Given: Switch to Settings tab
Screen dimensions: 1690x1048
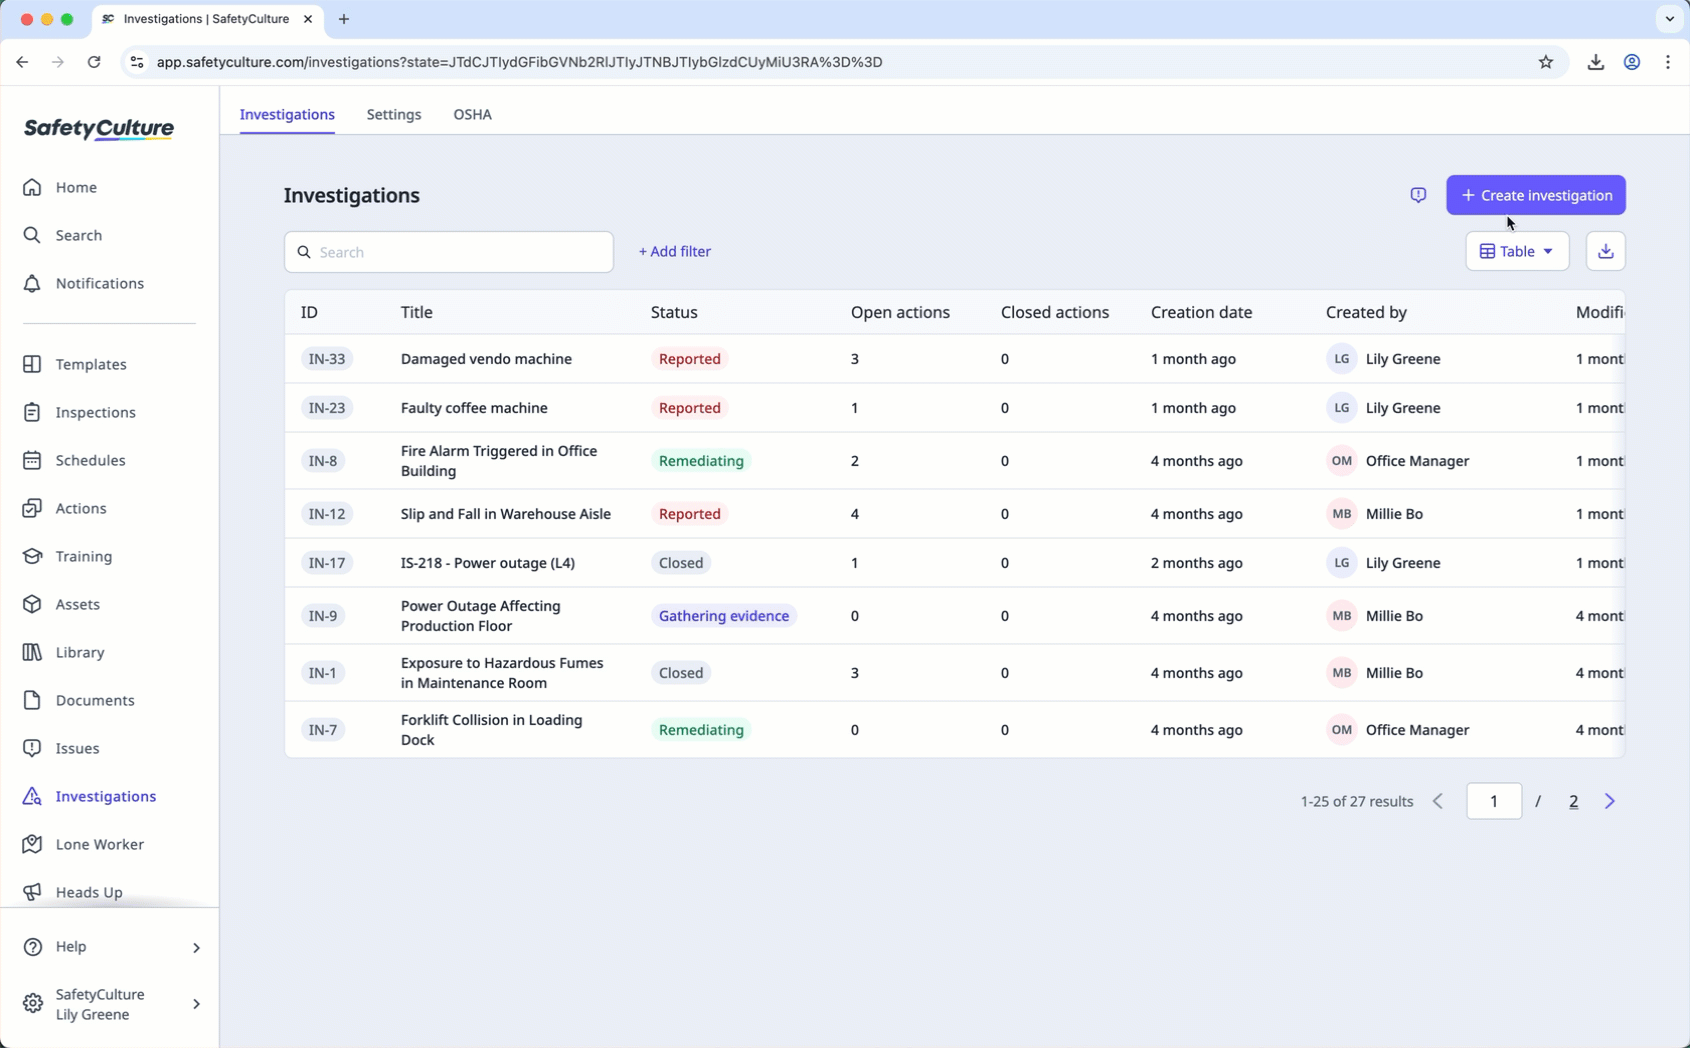Looking at the screenshot, I should 394,114.
